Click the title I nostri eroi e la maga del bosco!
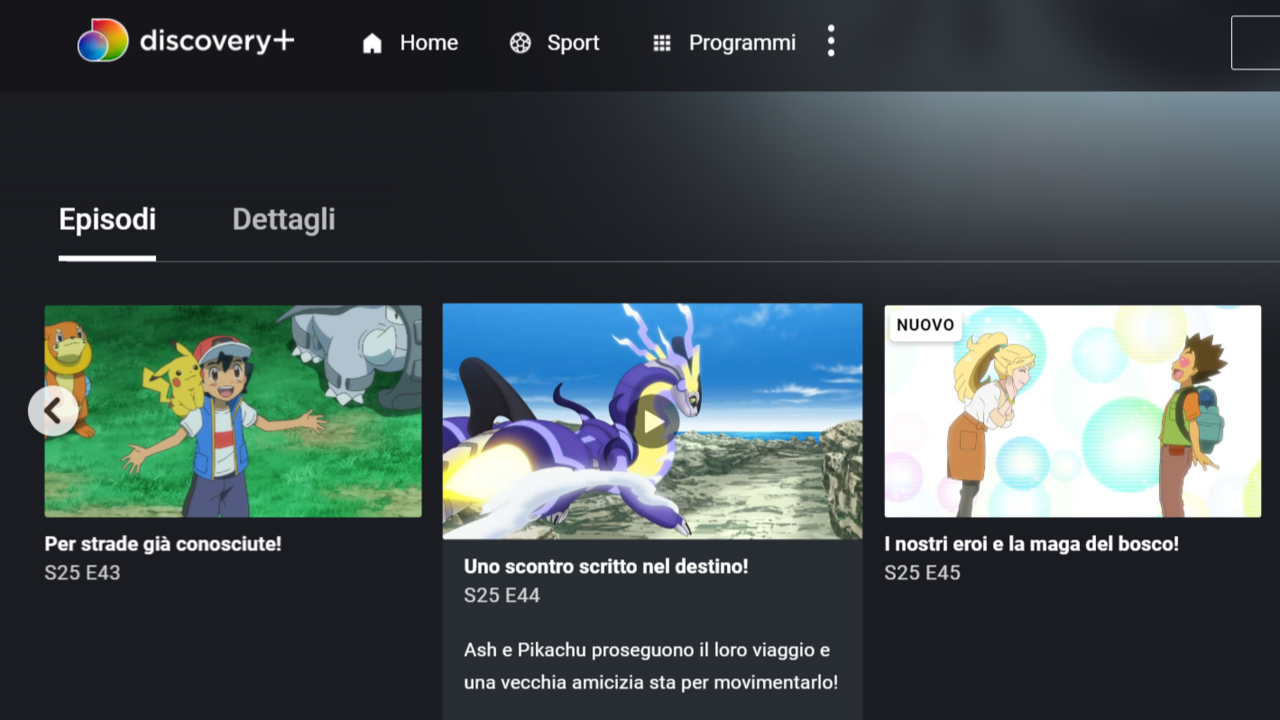 point(1032,545)
